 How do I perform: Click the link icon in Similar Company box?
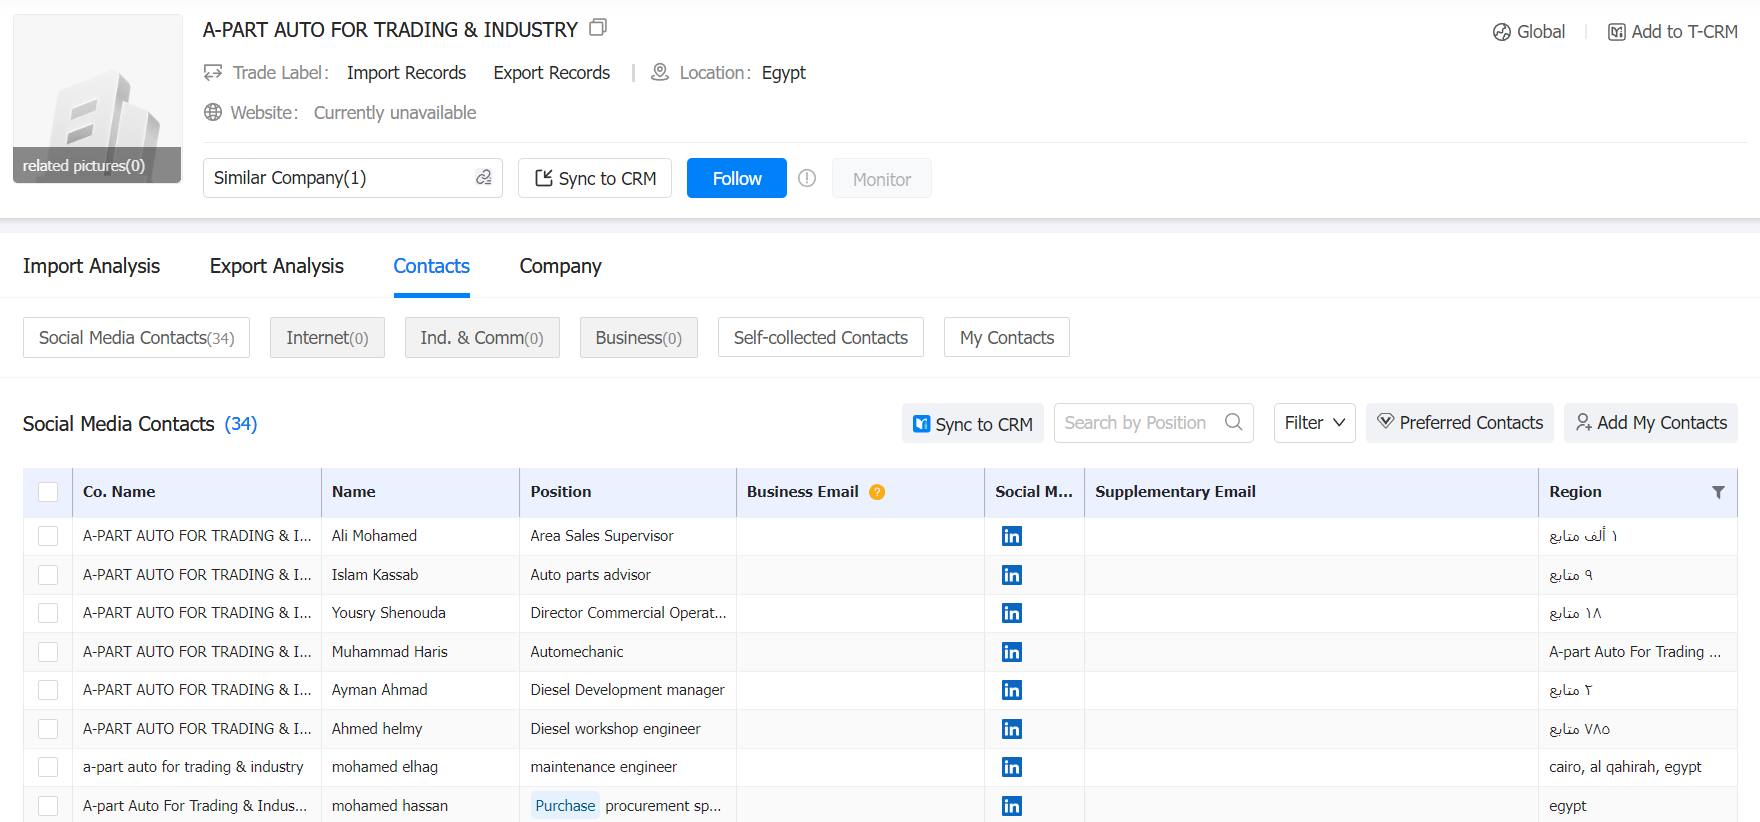(x=483, y=177)
